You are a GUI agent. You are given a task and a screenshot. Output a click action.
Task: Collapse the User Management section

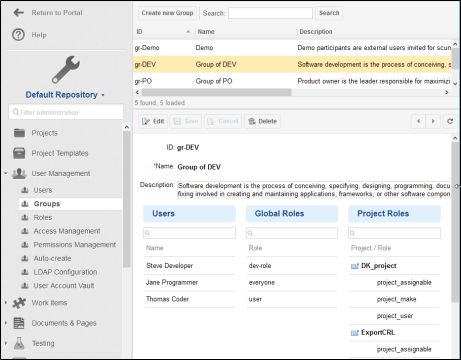(x=6, y=173)
